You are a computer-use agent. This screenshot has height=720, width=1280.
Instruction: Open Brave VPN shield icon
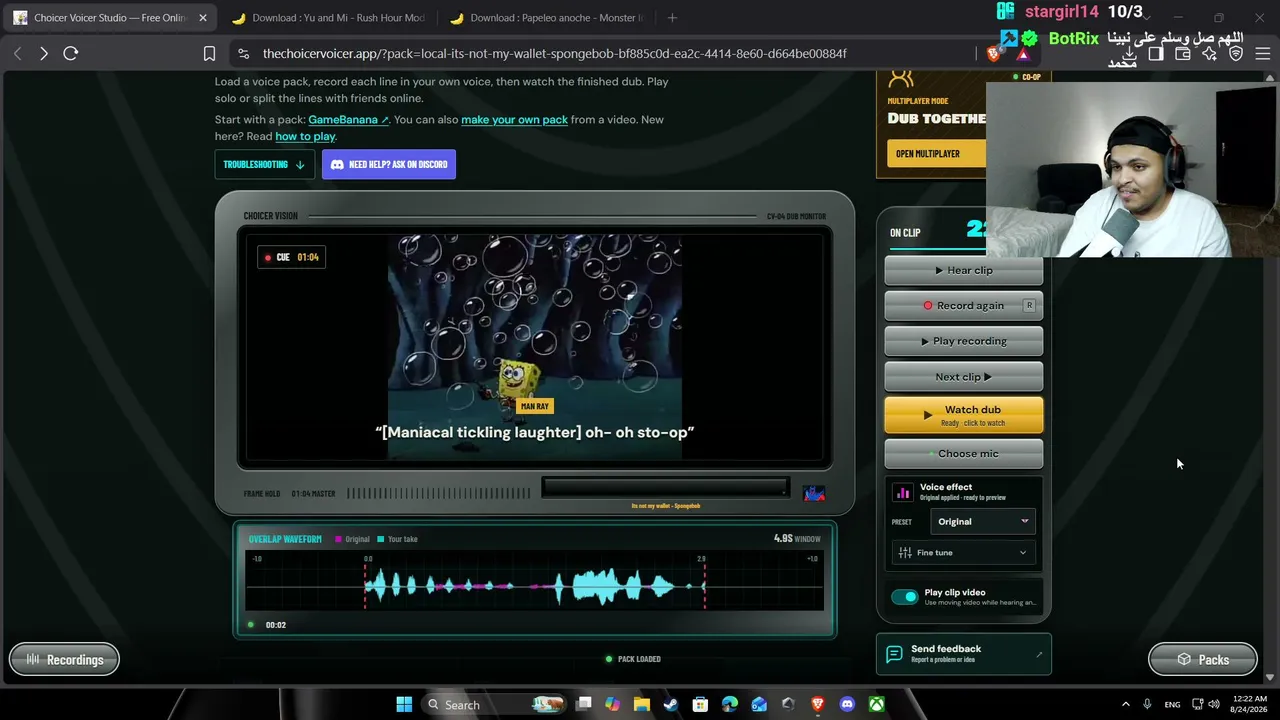coord(1236,54)
